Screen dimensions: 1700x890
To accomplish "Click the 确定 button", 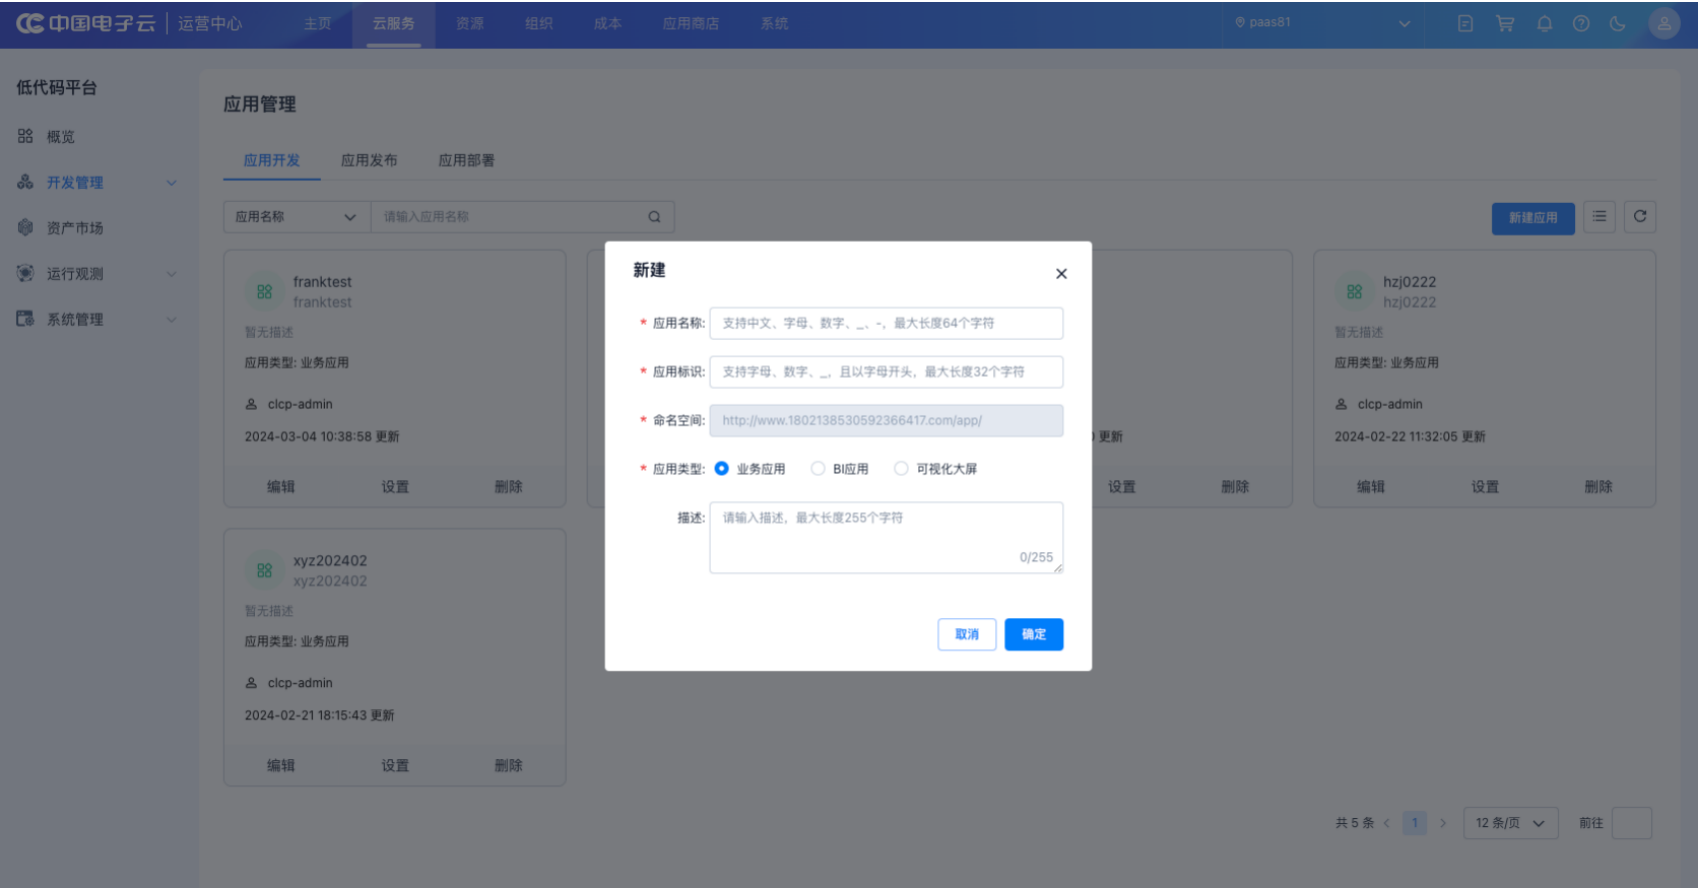I will [x=1034, y=634].
